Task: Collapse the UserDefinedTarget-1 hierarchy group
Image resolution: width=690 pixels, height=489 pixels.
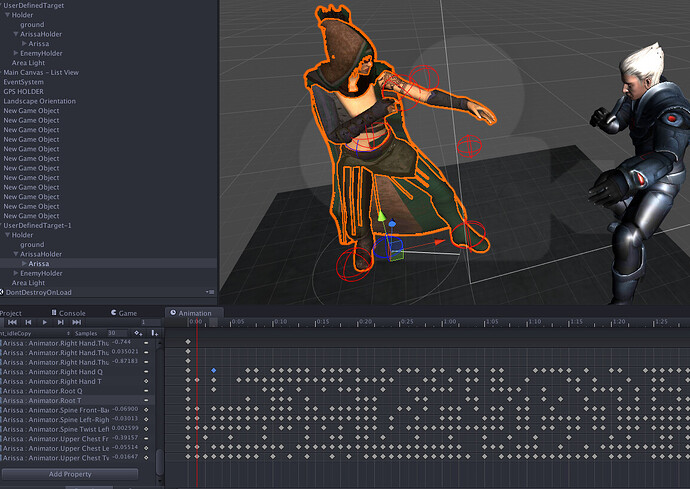Action: click(2, 225)
